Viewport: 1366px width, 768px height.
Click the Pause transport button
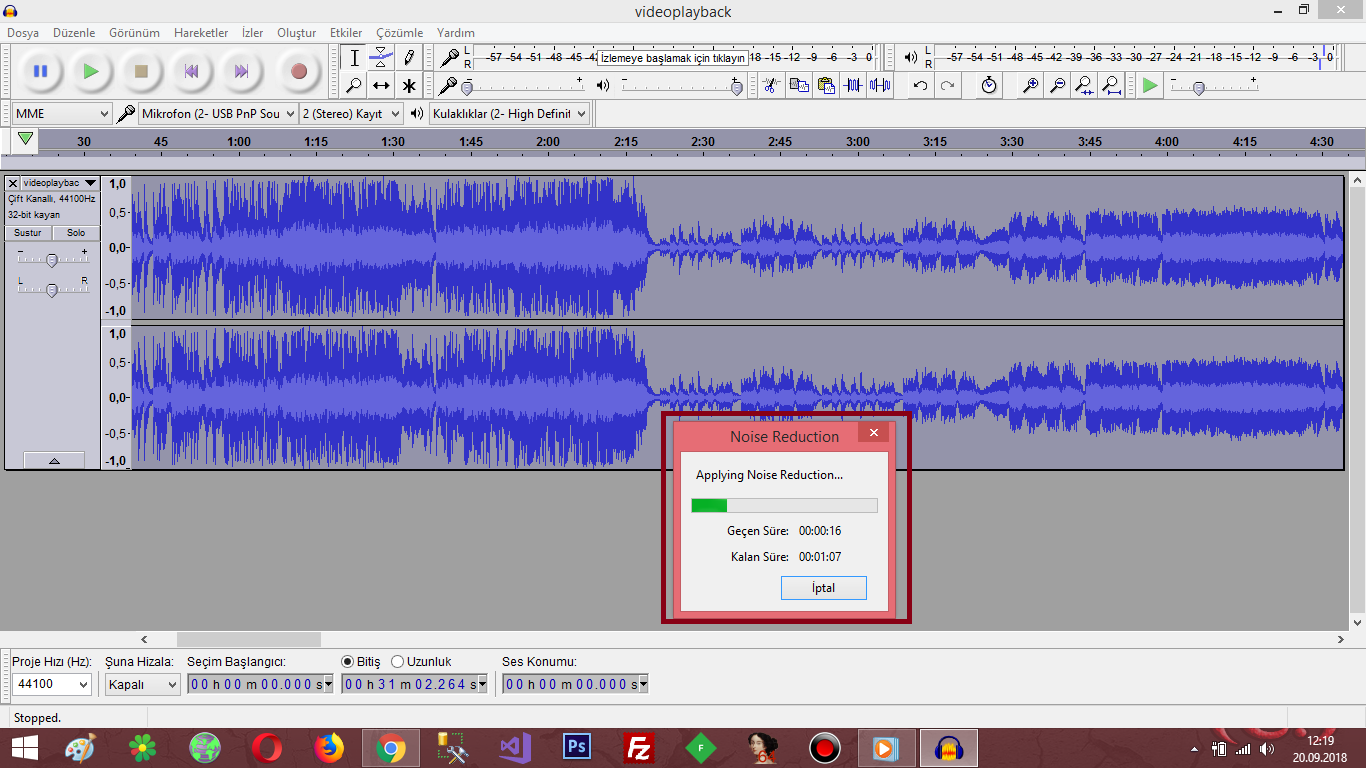pos(40,71)
